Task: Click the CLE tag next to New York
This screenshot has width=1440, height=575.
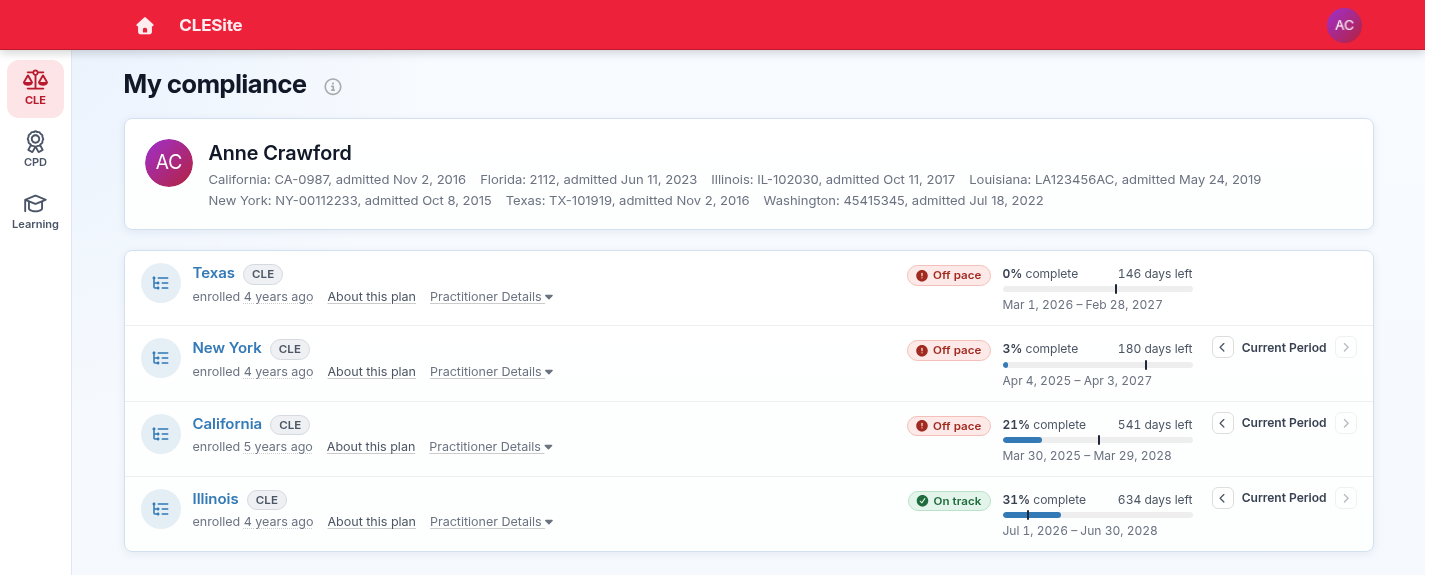Action: tap(290, 349)
